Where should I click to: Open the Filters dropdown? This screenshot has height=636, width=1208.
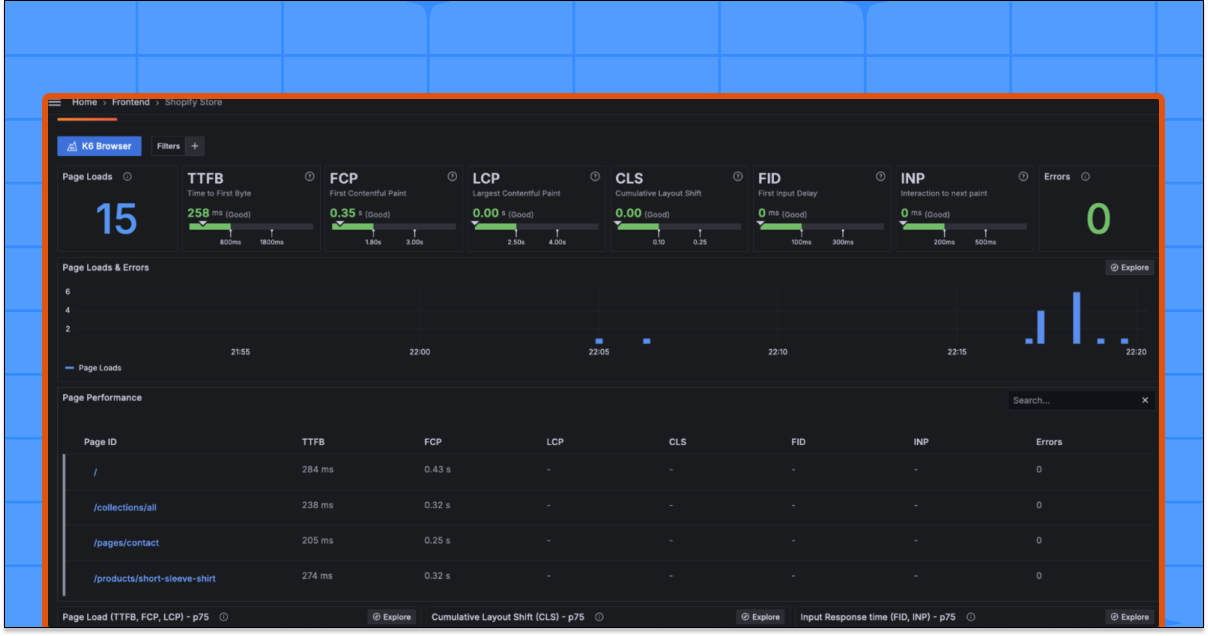tap(167, 146)
